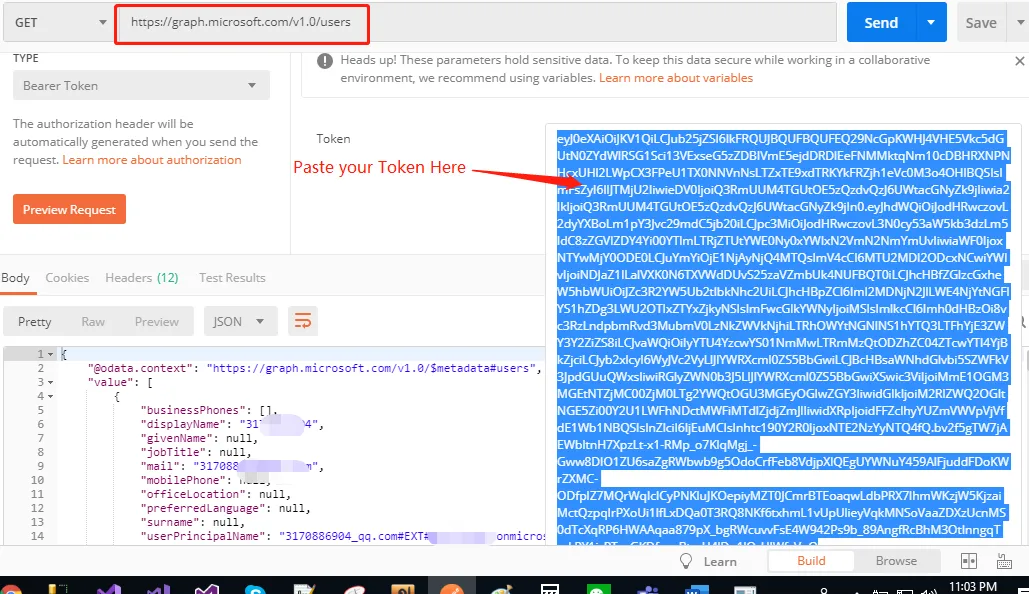Click the "userPrincipalName" key
This screenshot has height=594, width=1029.
click(203, 536)
